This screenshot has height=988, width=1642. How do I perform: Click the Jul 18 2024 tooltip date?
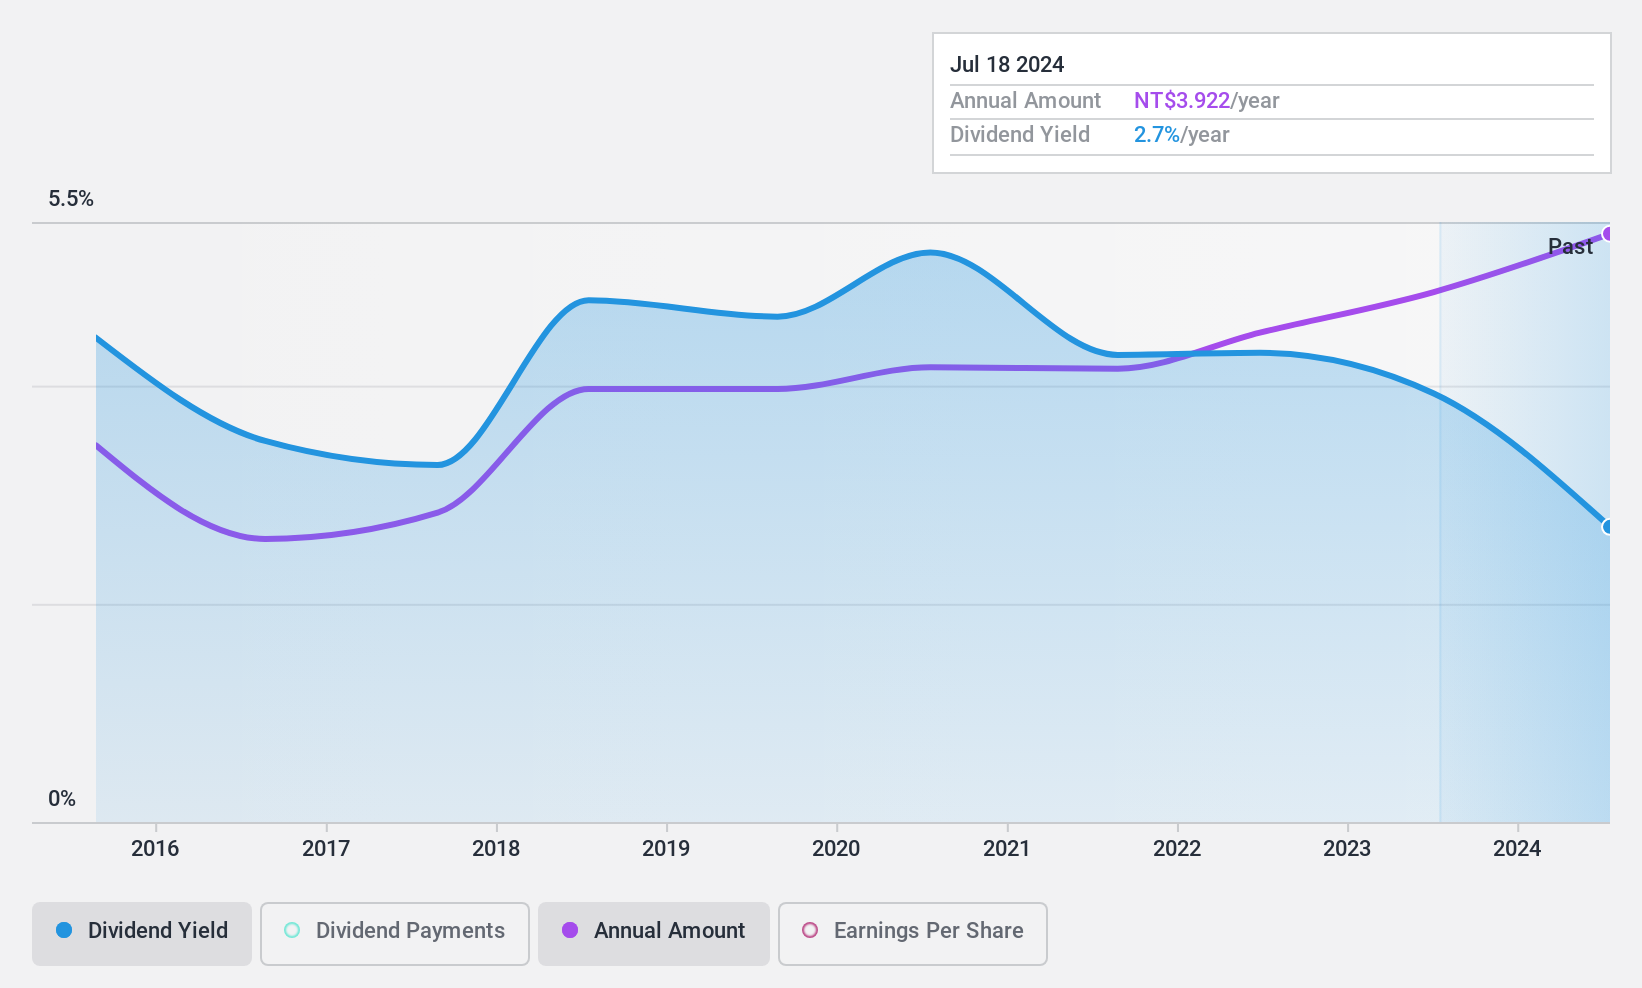coord(1007,65)
